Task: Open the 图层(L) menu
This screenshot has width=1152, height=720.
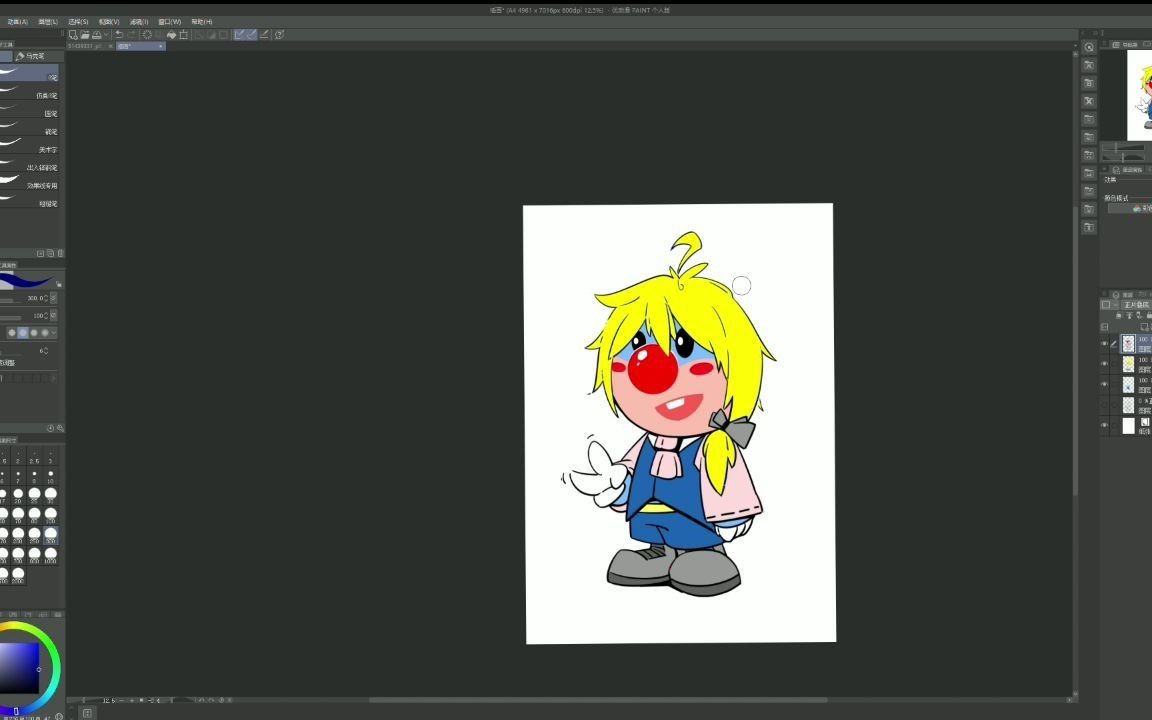Action: (x=48, y=22)
